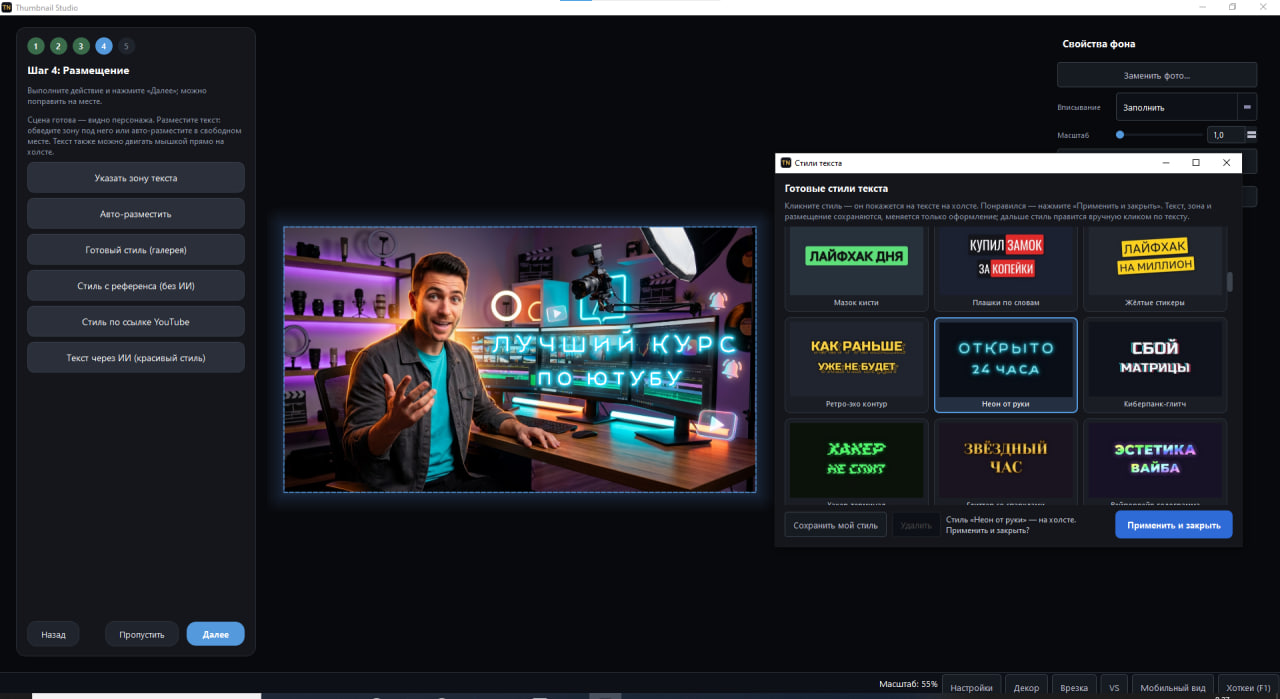Minimize the Thumbnail Studio main window

coord(1203,7)
